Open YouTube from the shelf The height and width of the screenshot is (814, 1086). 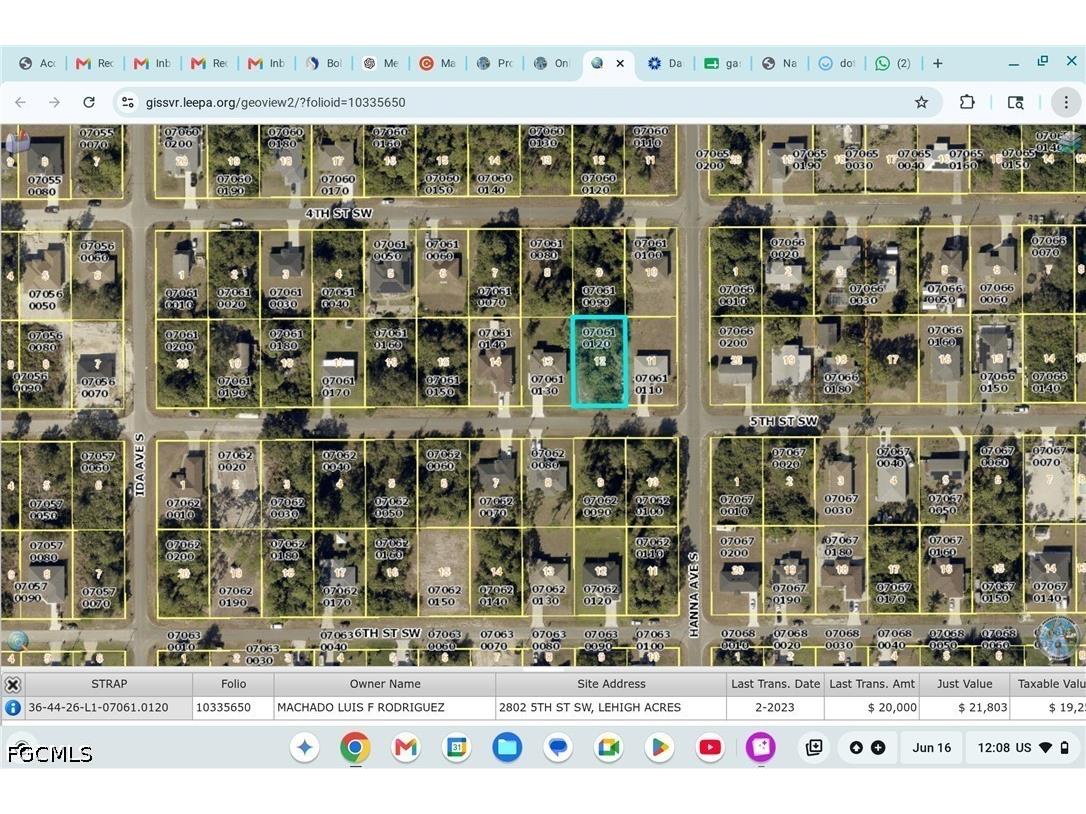[710, 747]
